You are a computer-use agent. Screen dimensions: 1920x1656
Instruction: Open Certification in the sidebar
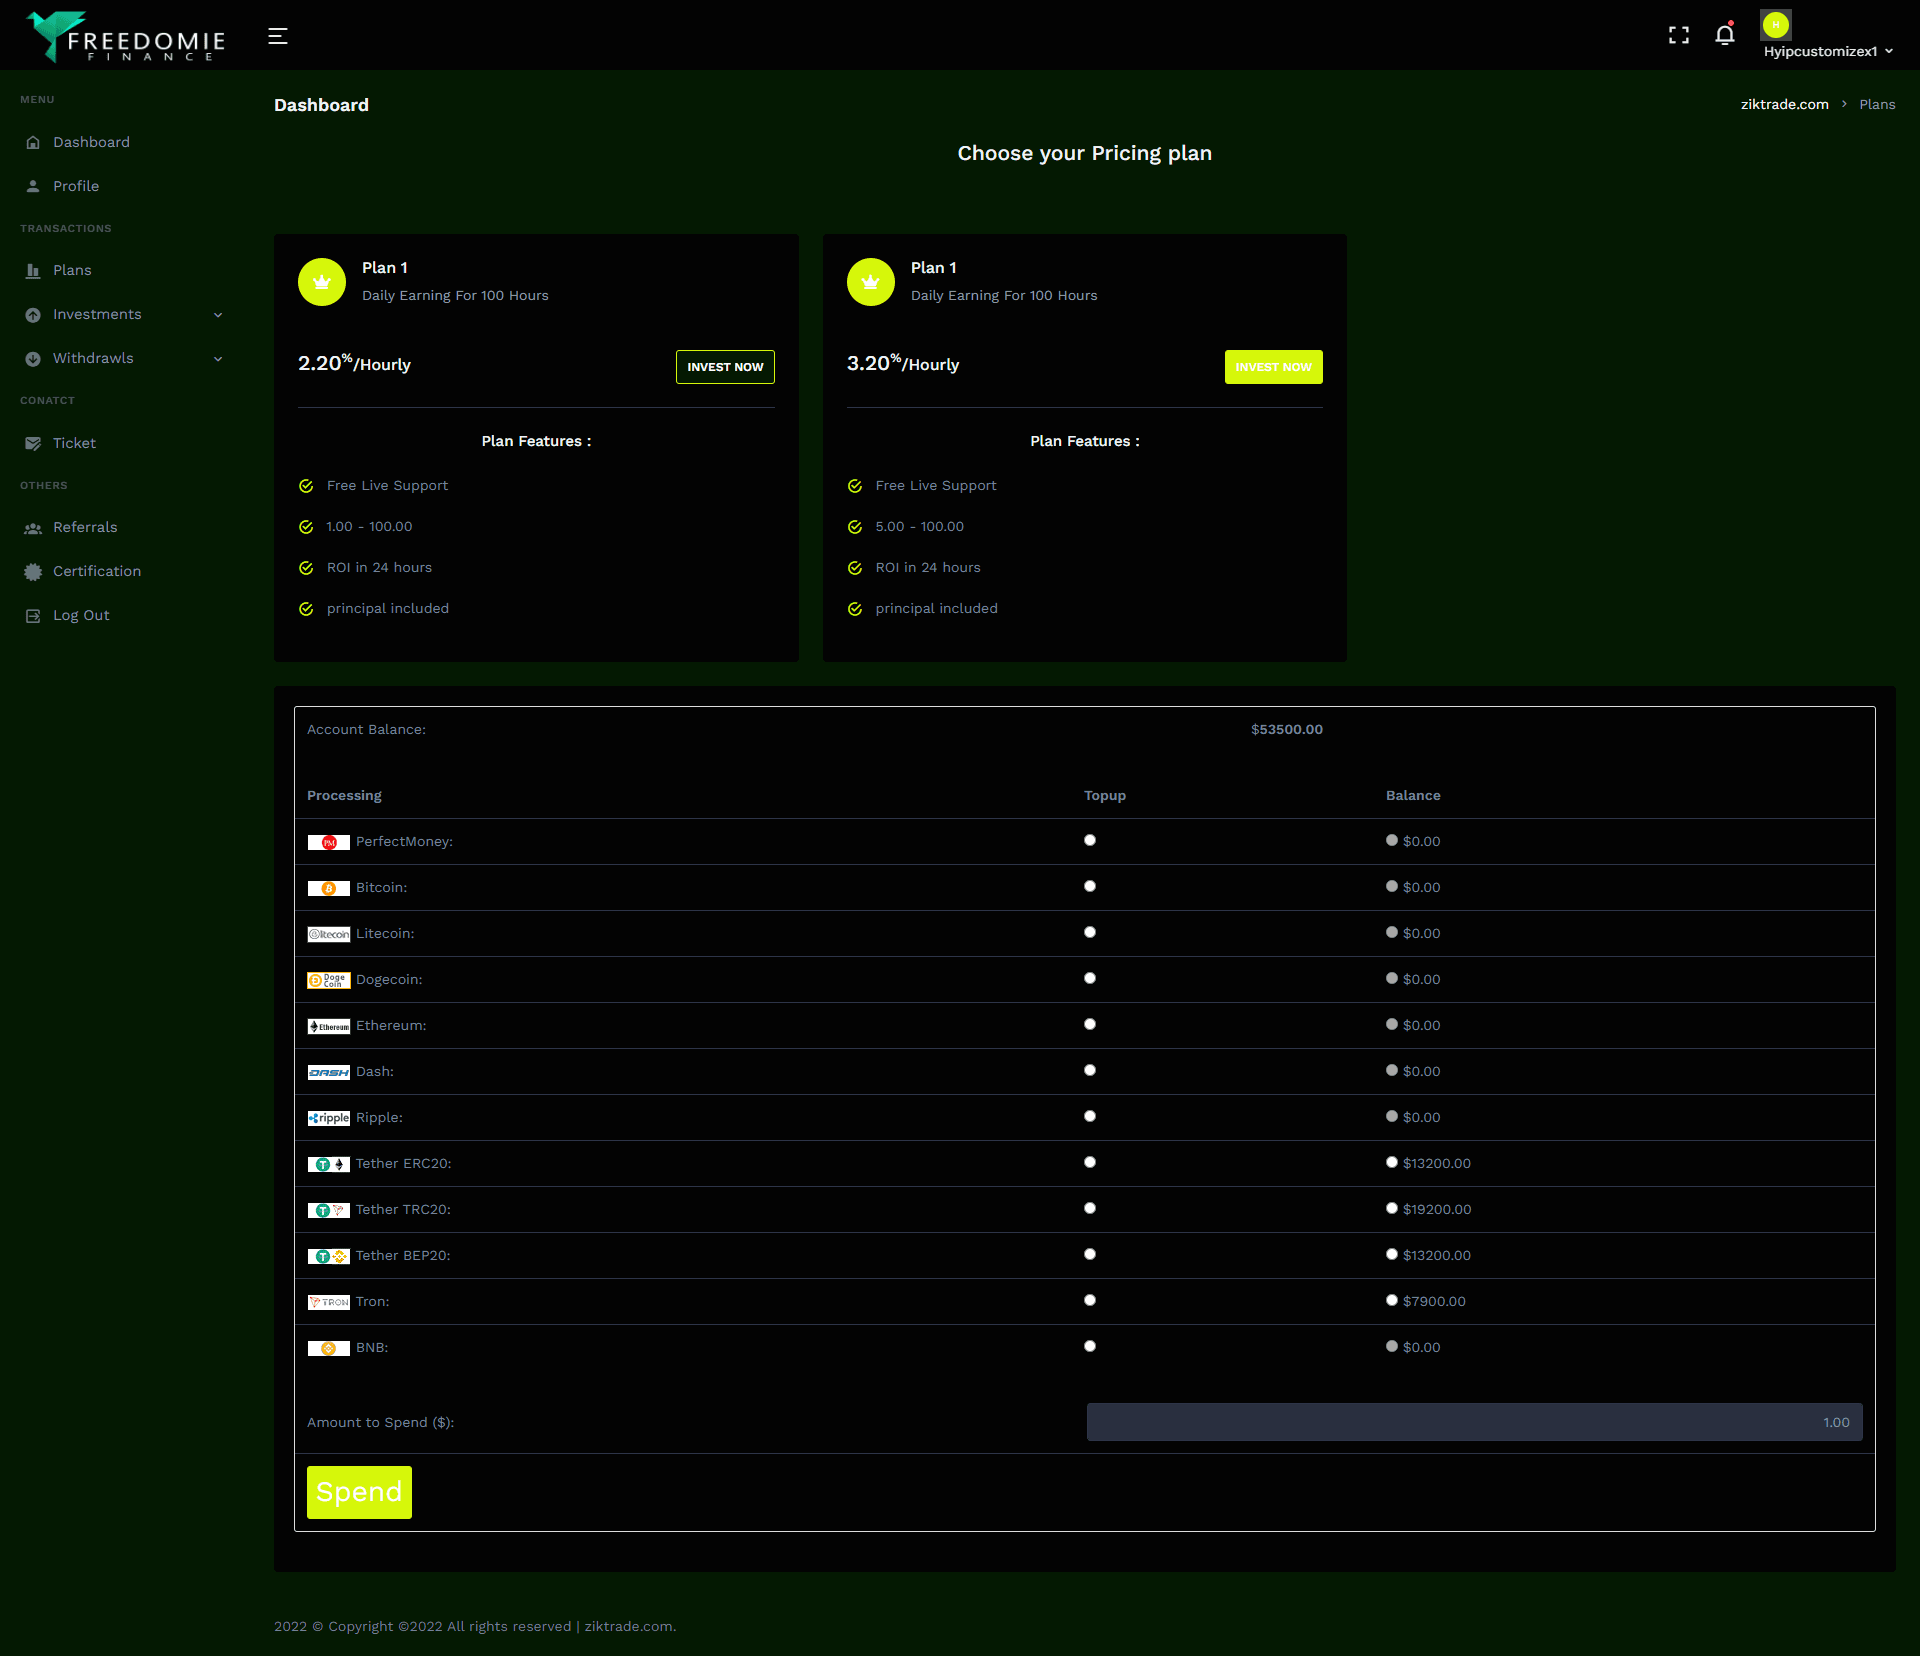(x=97, y=571)
